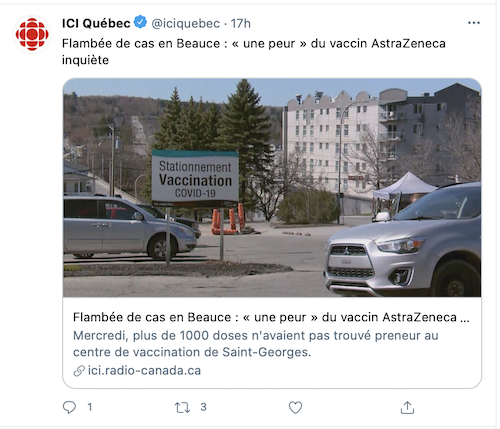Viewport: 500px width, 429px height.
Task: Open the ICI Québec account name
Action: click(x=96, y=23)
